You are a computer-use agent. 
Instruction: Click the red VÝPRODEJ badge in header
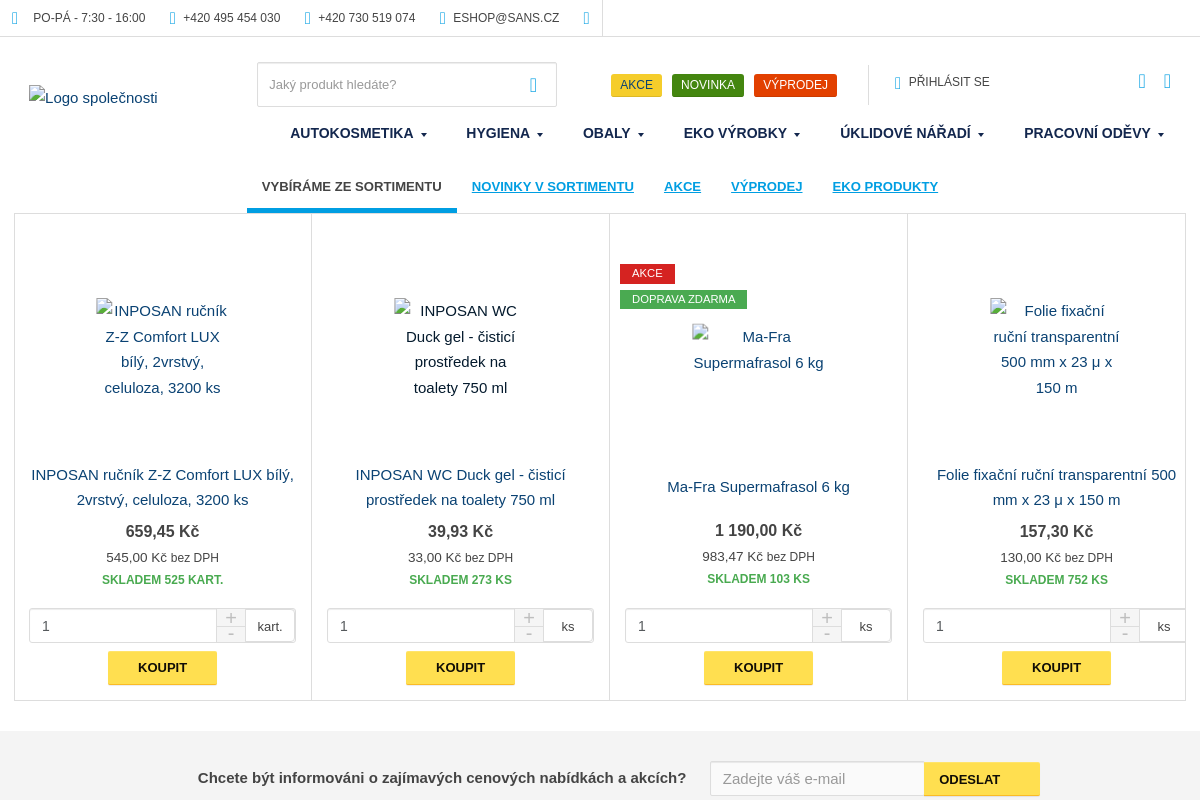coord(795,85)
